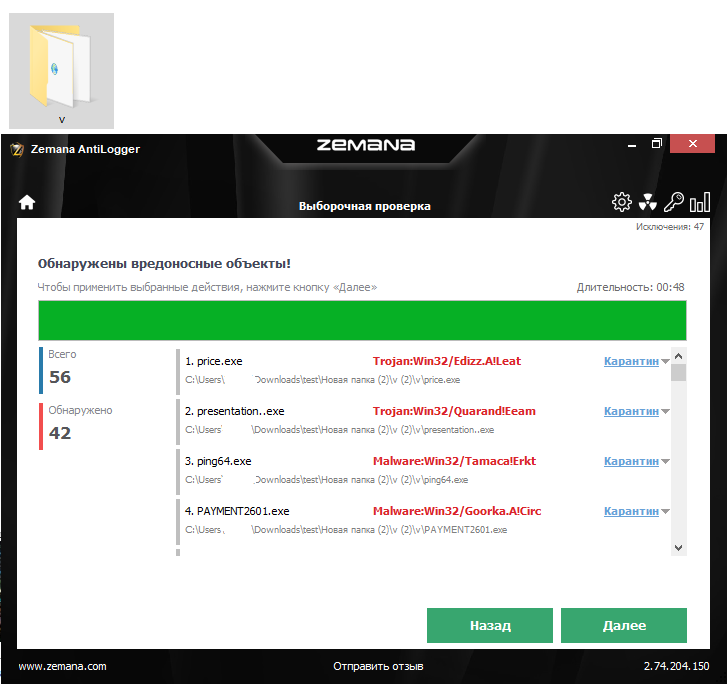Open statistics bar chart icon

[700, 202]
